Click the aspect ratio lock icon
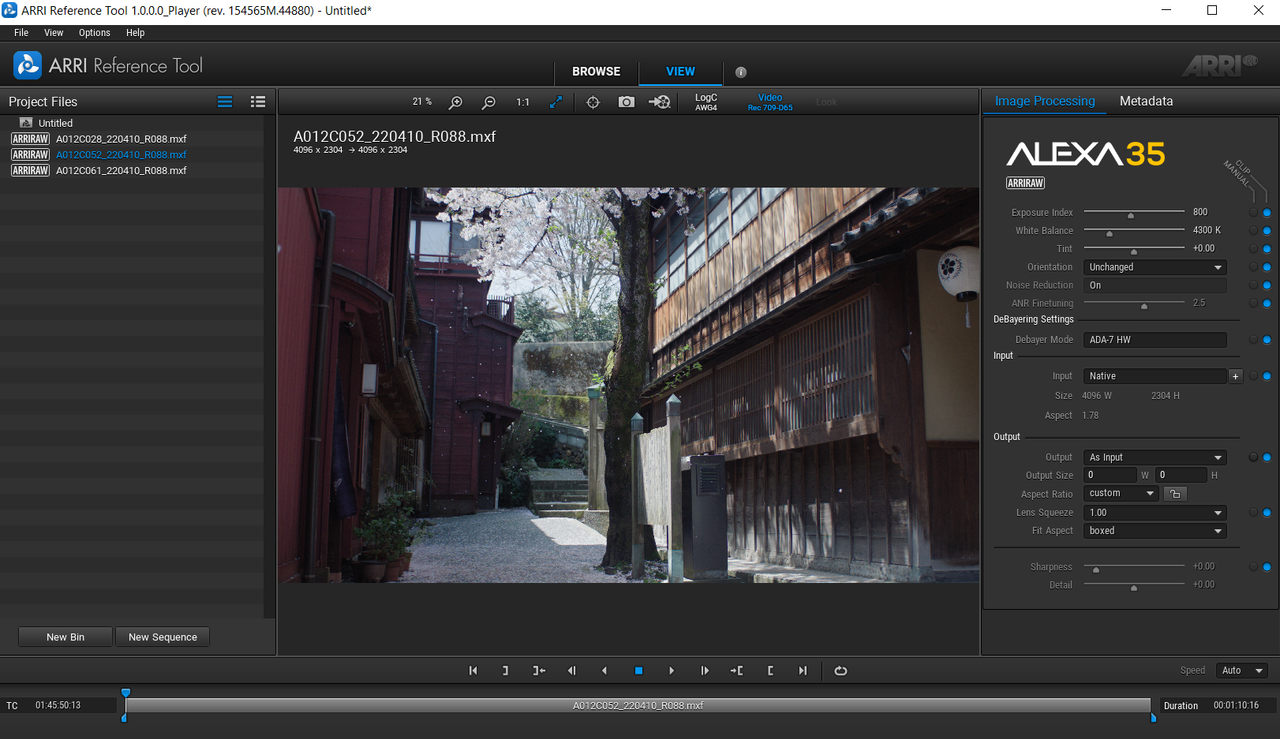This screenshot has width=1280, height=739. click(x=1175, y=494)
